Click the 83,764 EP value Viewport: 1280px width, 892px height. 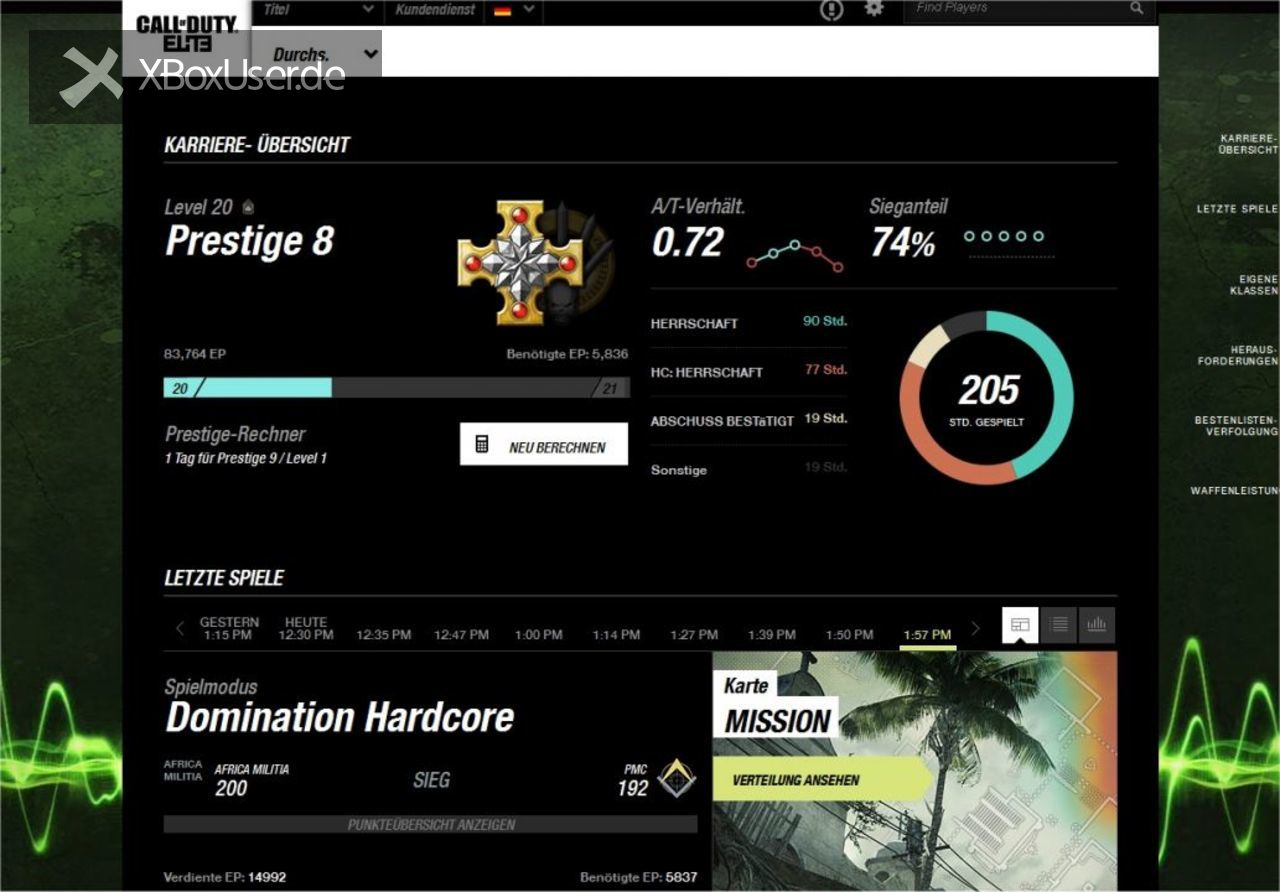[194, 354]
